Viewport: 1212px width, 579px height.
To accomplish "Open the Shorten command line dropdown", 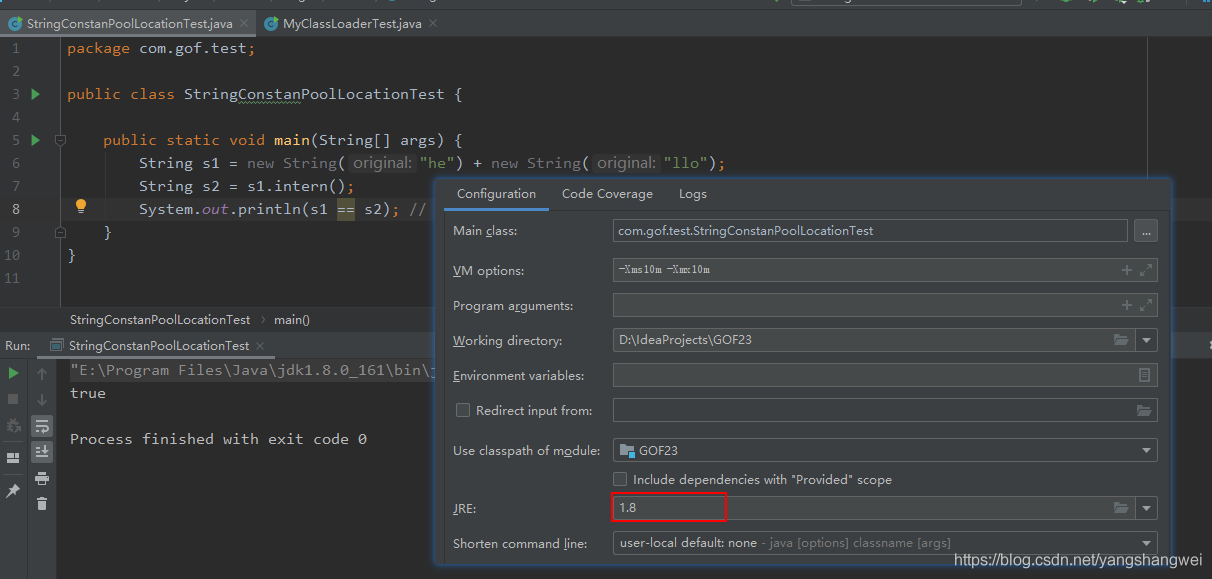I will tap(1146, 544).
